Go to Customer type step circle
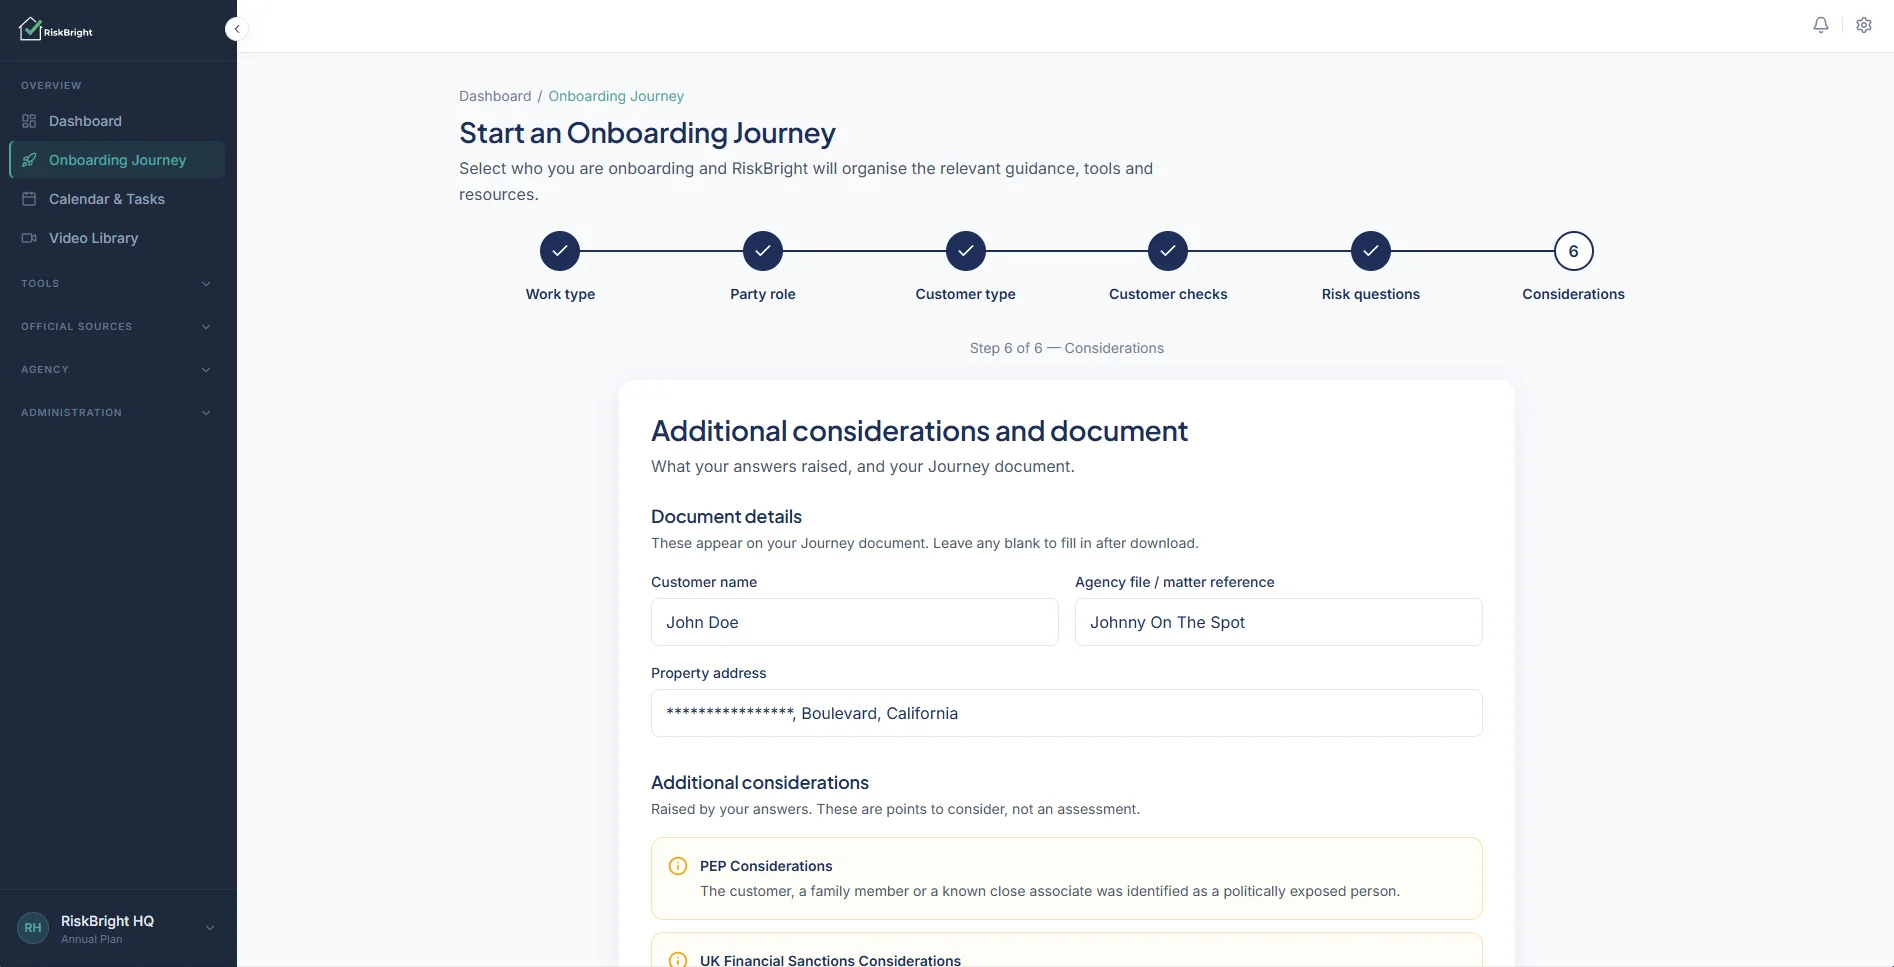Screen dimensions: 1894x967 [x=966, y=251]
